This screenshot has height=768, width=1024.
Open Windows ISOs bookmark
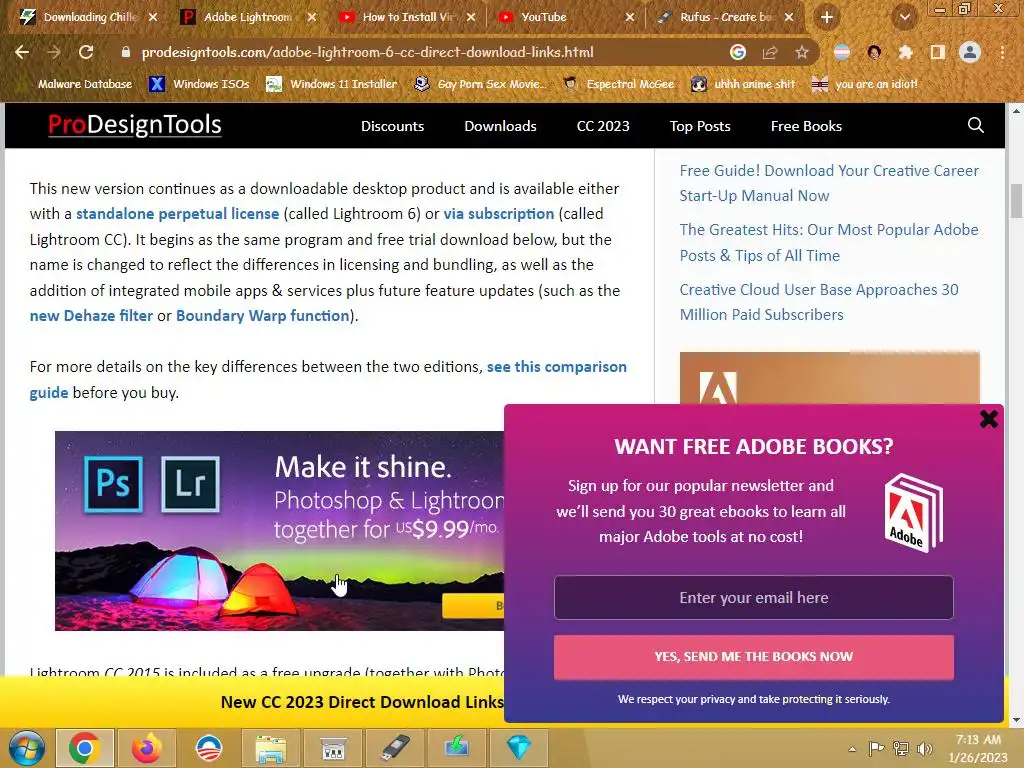(200, 84)
